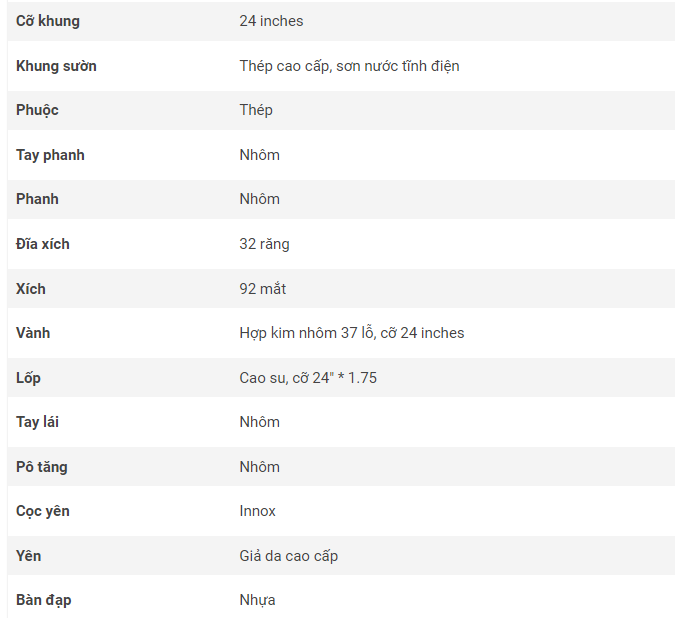Click the "Pô tăng" label
Screen dimensions: 675x618
tap(42, 467)
